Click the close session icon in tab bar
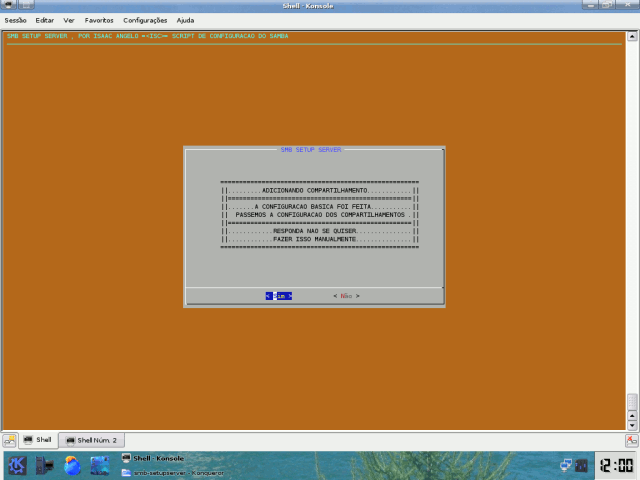 (x=631, y=439)
